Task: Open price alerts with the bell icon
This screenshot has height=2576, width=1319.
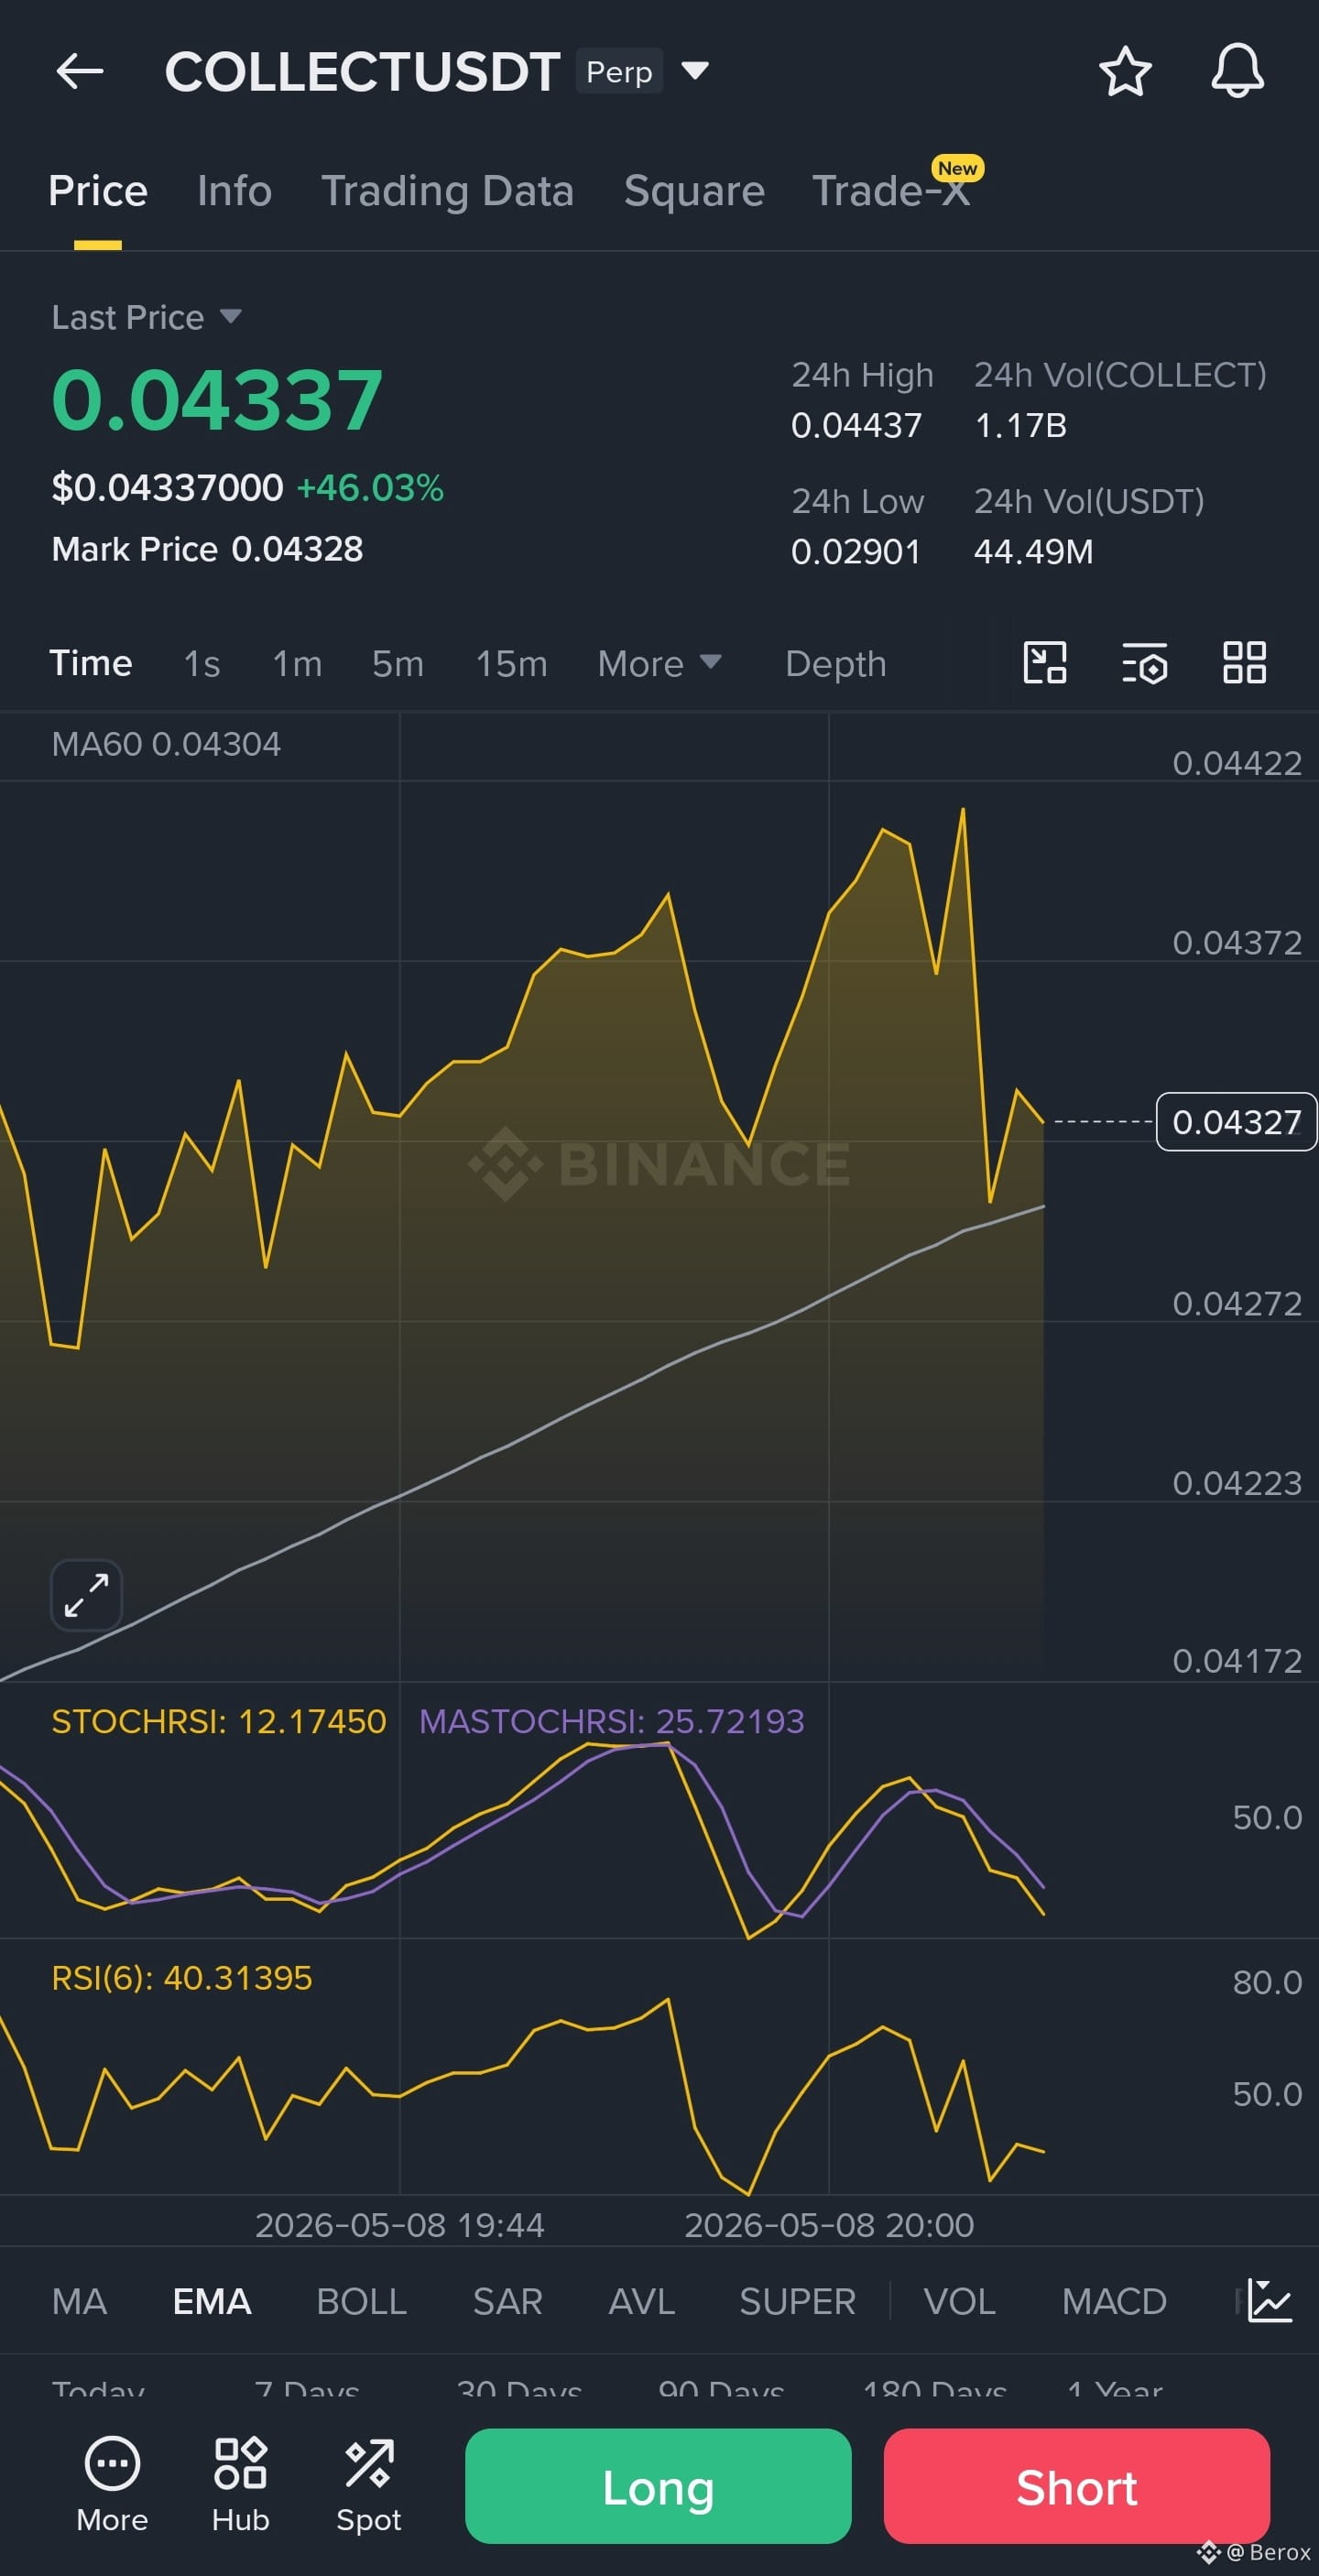Action: (x=1237, y=71)
